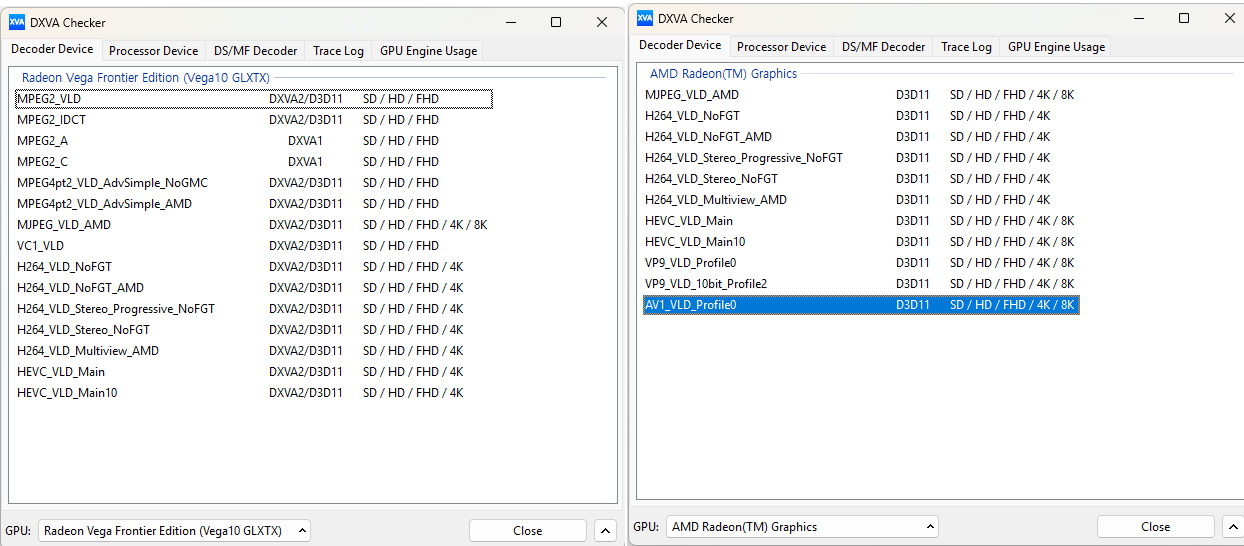The height and width of the screenshot is (546, 1244).
Task: Open Processor Device tab in right window
Action: pos(781,47)
